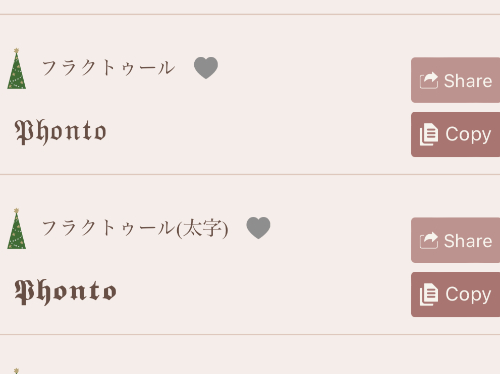Select the フラクトゥール(太字) style name label
This screenshot has width=500, height=374.
135,228
